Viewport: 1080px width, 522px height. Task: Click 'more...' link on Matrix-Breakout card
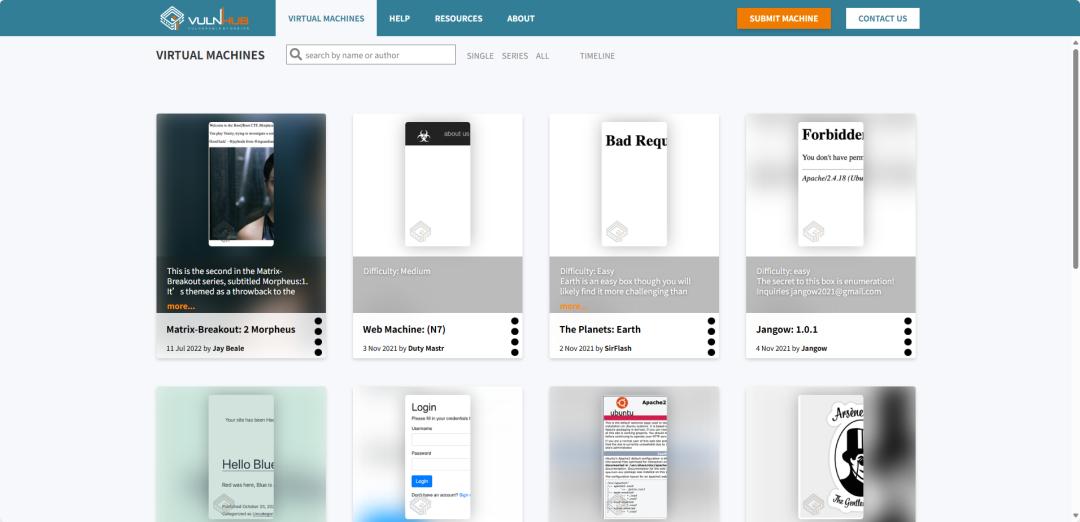[x=180, y=306]
